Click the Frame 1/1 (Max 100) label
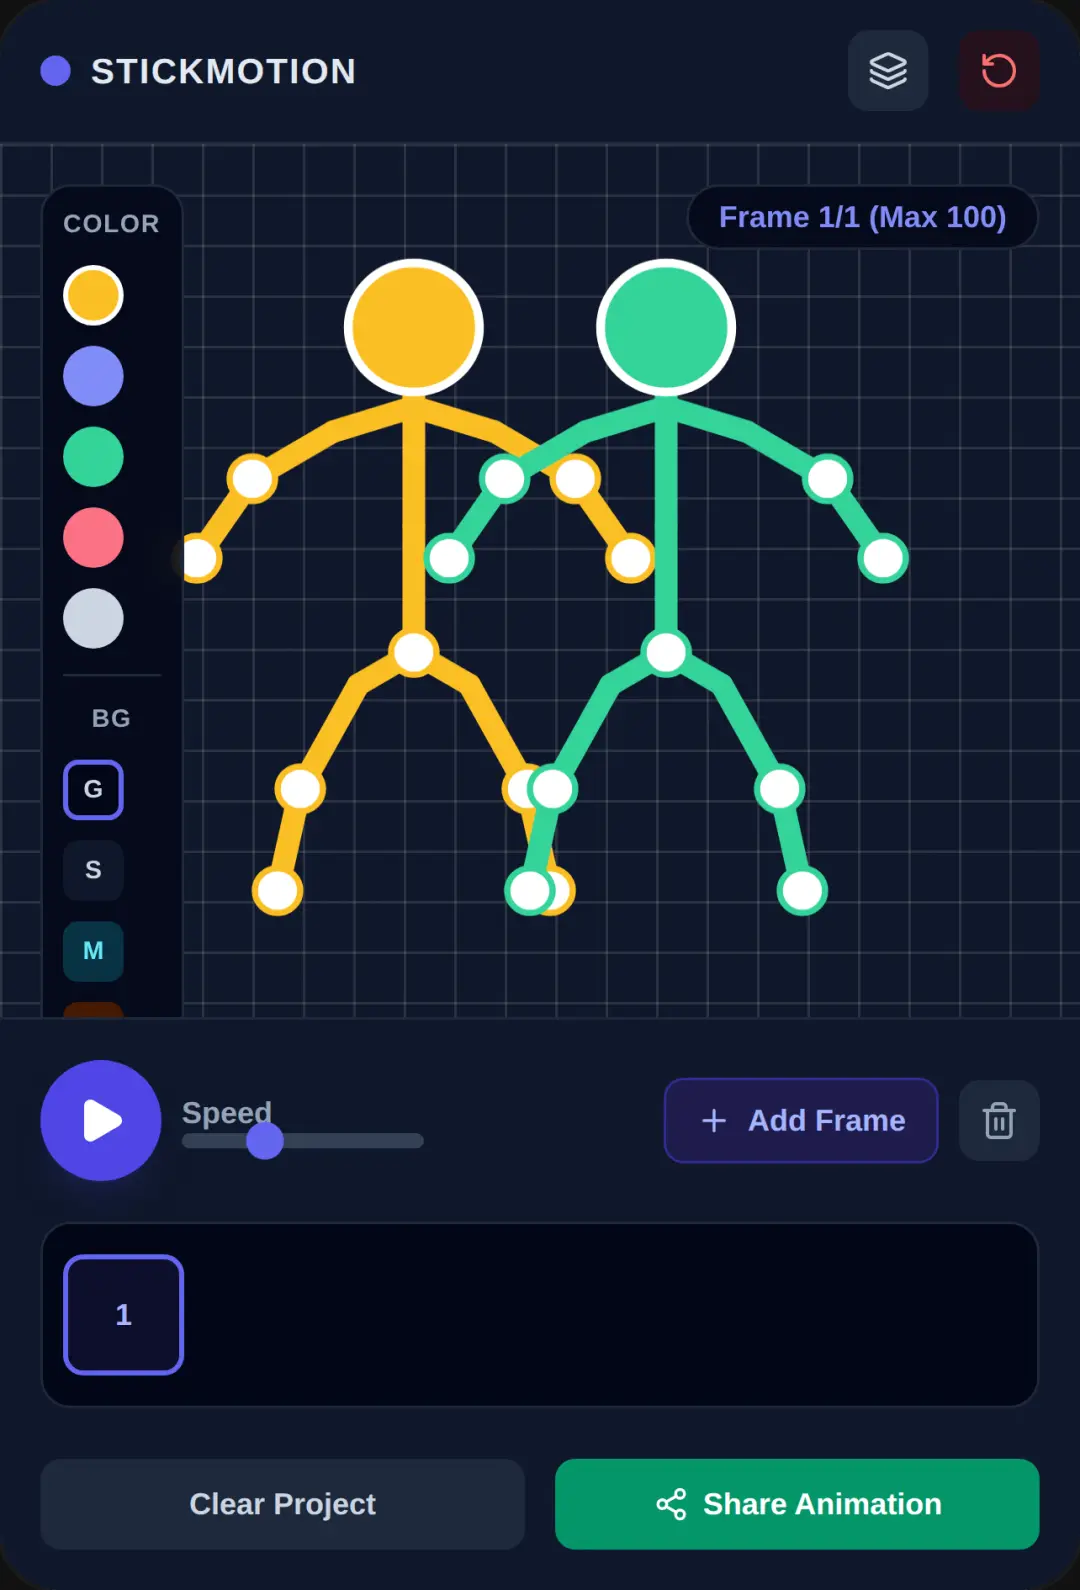The height and width of the screenshot is (1590, 1080). pyautogui.click(x=862, y=217)
